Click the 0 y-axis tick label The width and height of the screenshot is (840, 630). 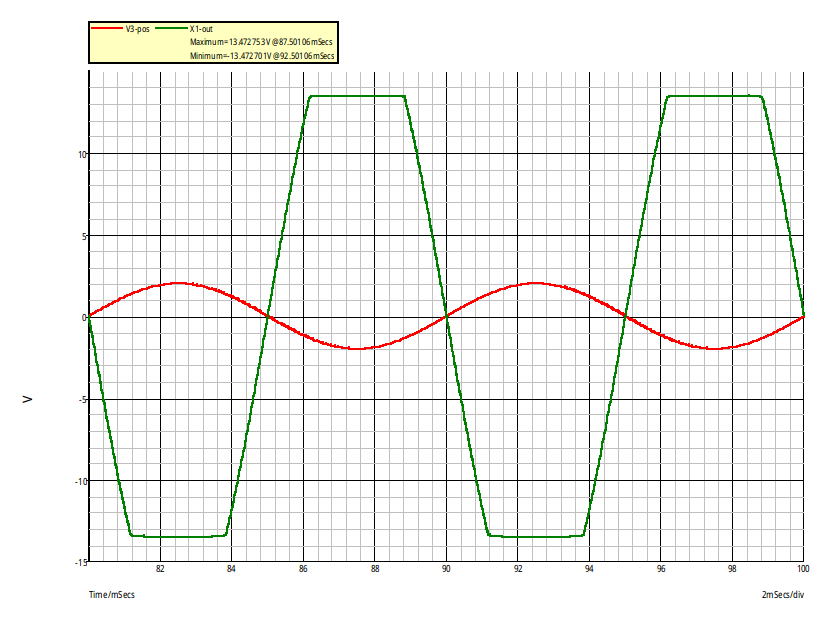click(x=84, y=318)
